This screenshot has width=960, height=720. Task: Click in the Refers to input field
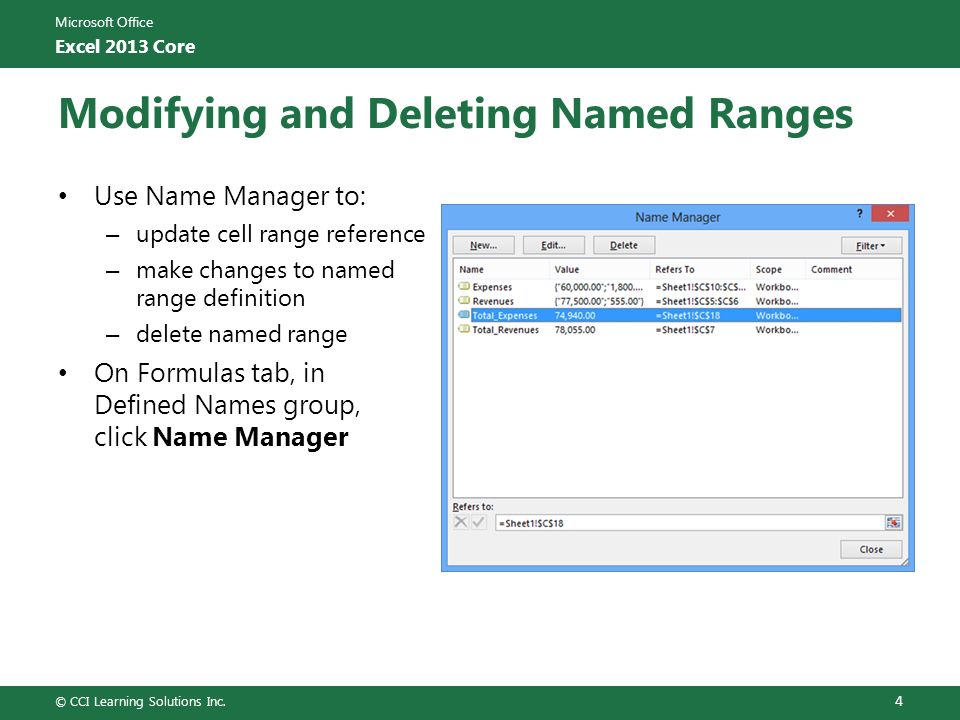tap(689, 523)
